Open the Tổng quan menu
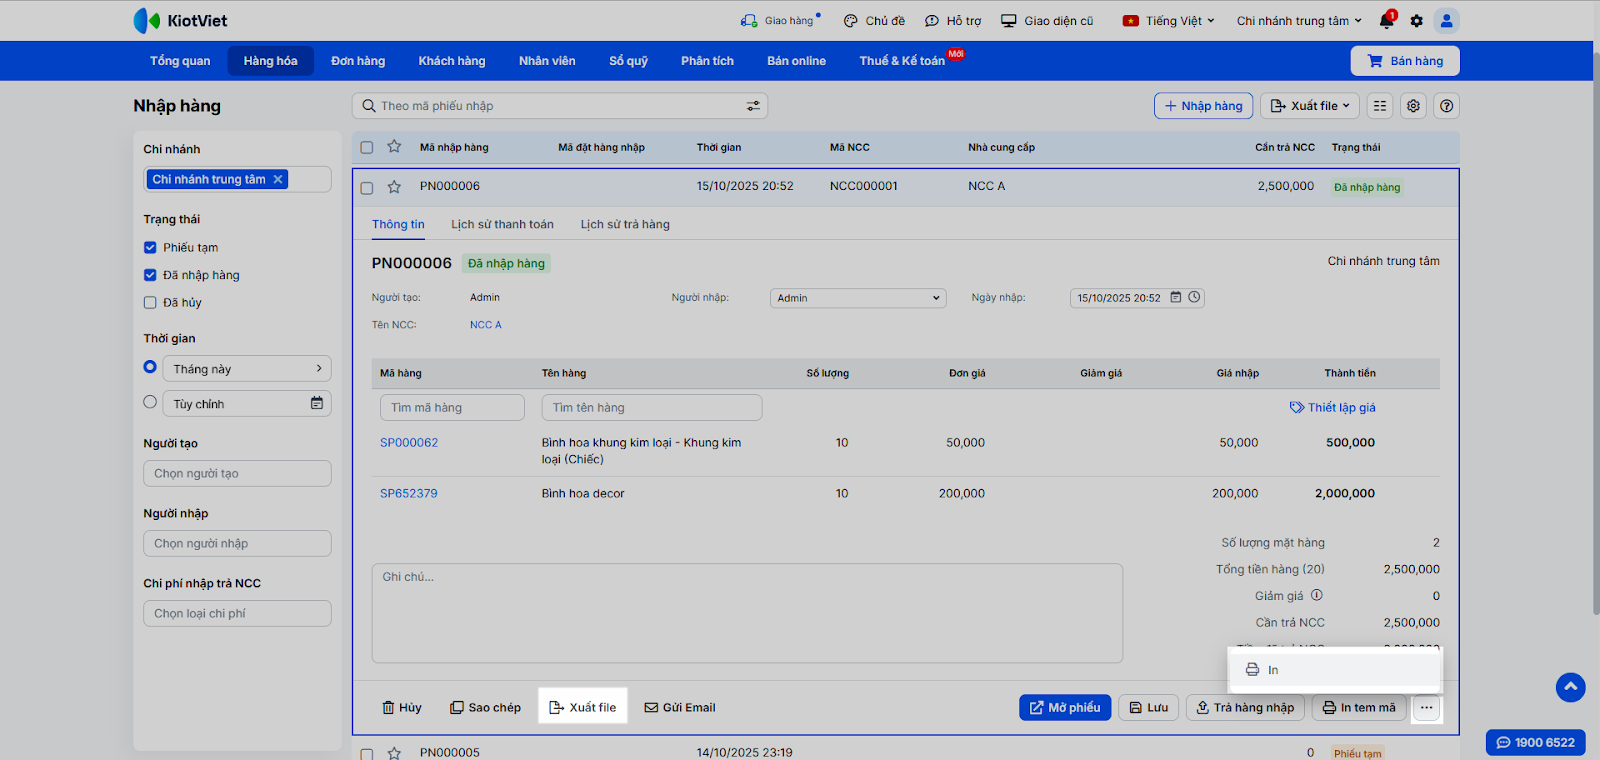The width and height of the screenshot is (1600, 760). point(180,61)
